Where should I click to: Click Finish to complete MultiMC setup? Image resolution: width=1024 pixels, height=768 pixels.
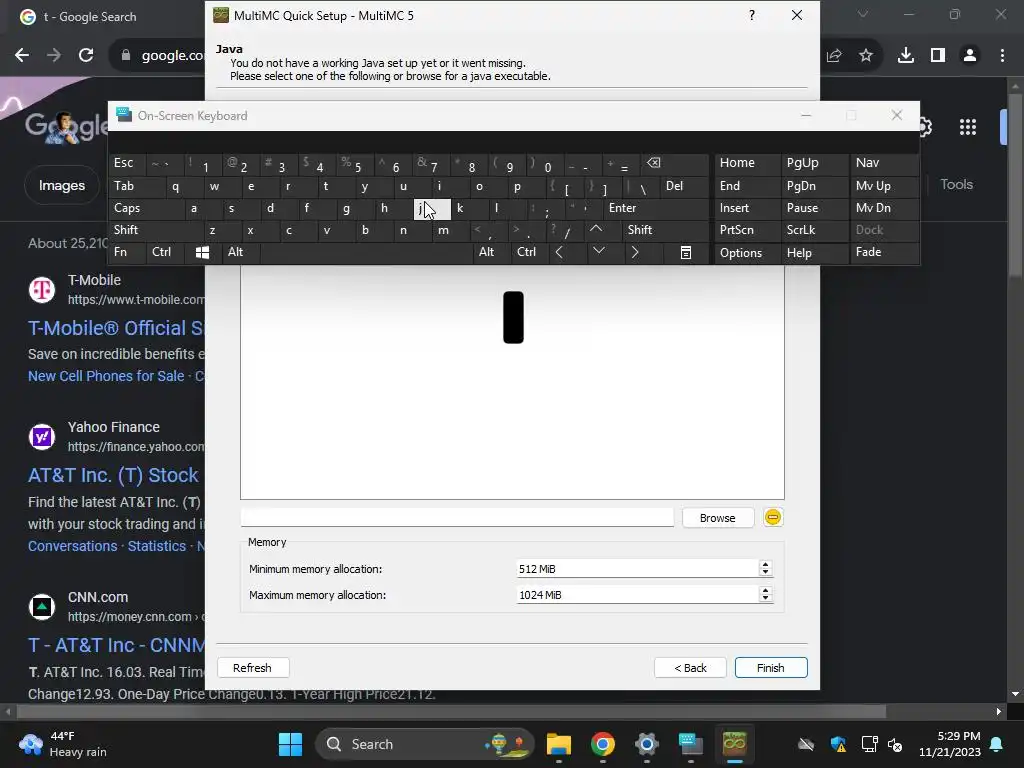771,667
